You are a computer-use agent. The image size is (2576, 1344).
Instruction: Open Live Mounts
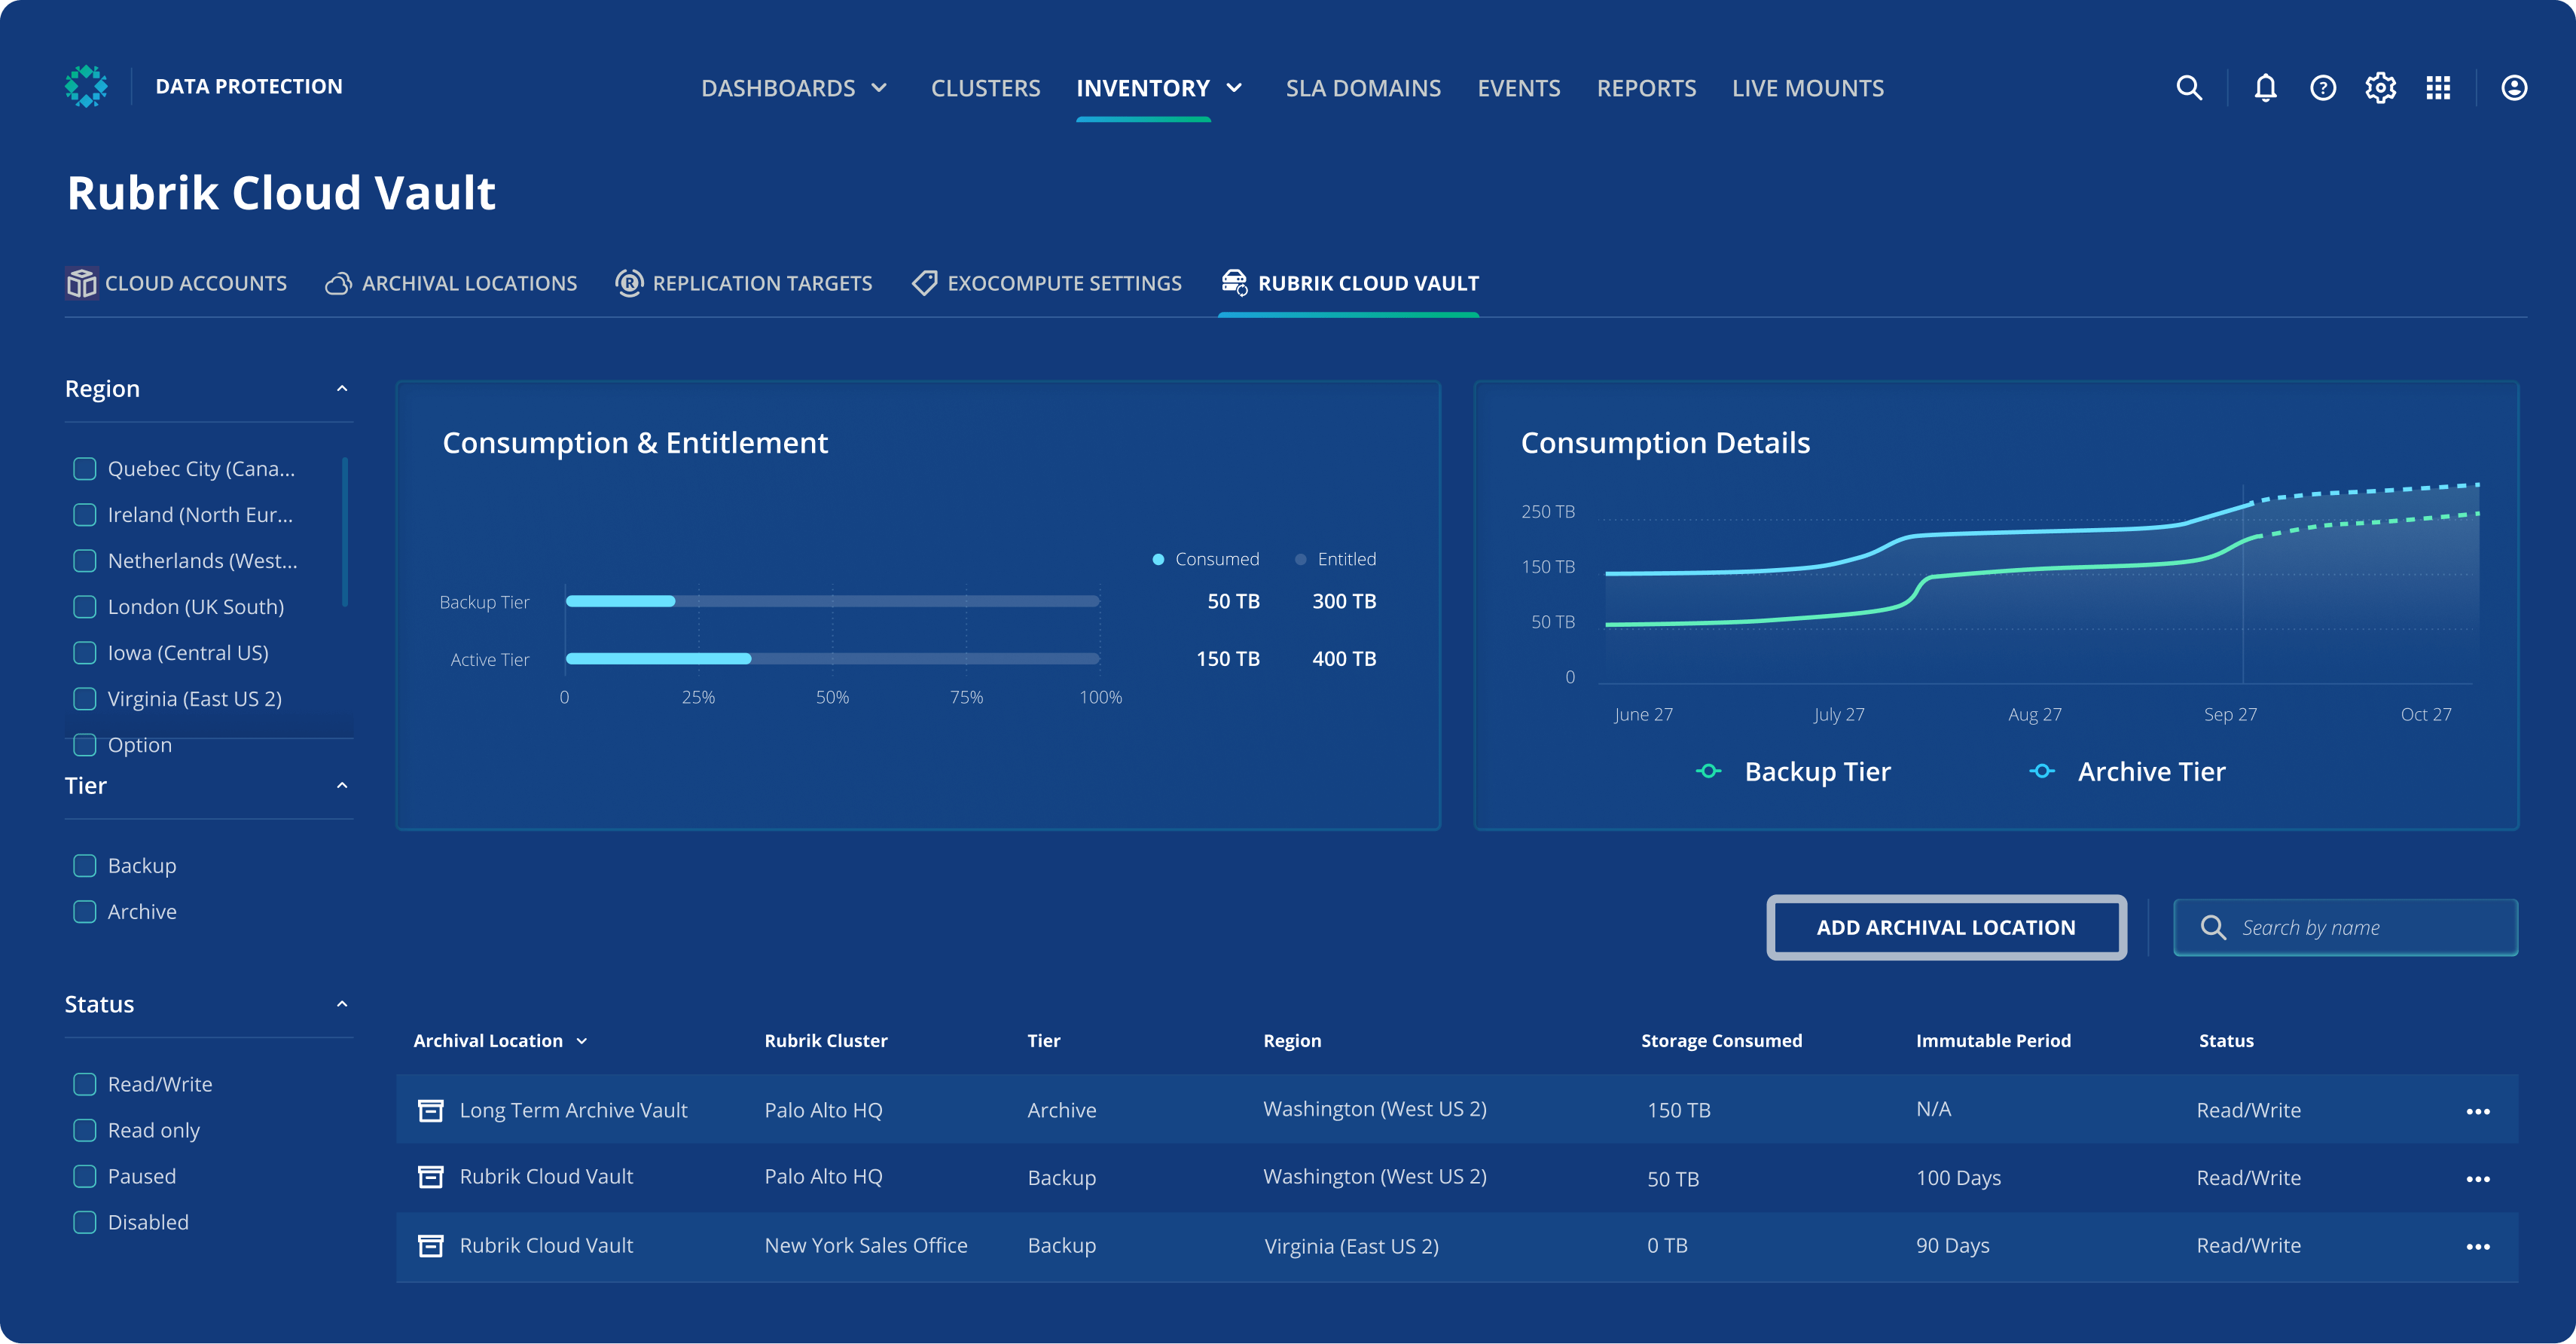pos(1807,88)
